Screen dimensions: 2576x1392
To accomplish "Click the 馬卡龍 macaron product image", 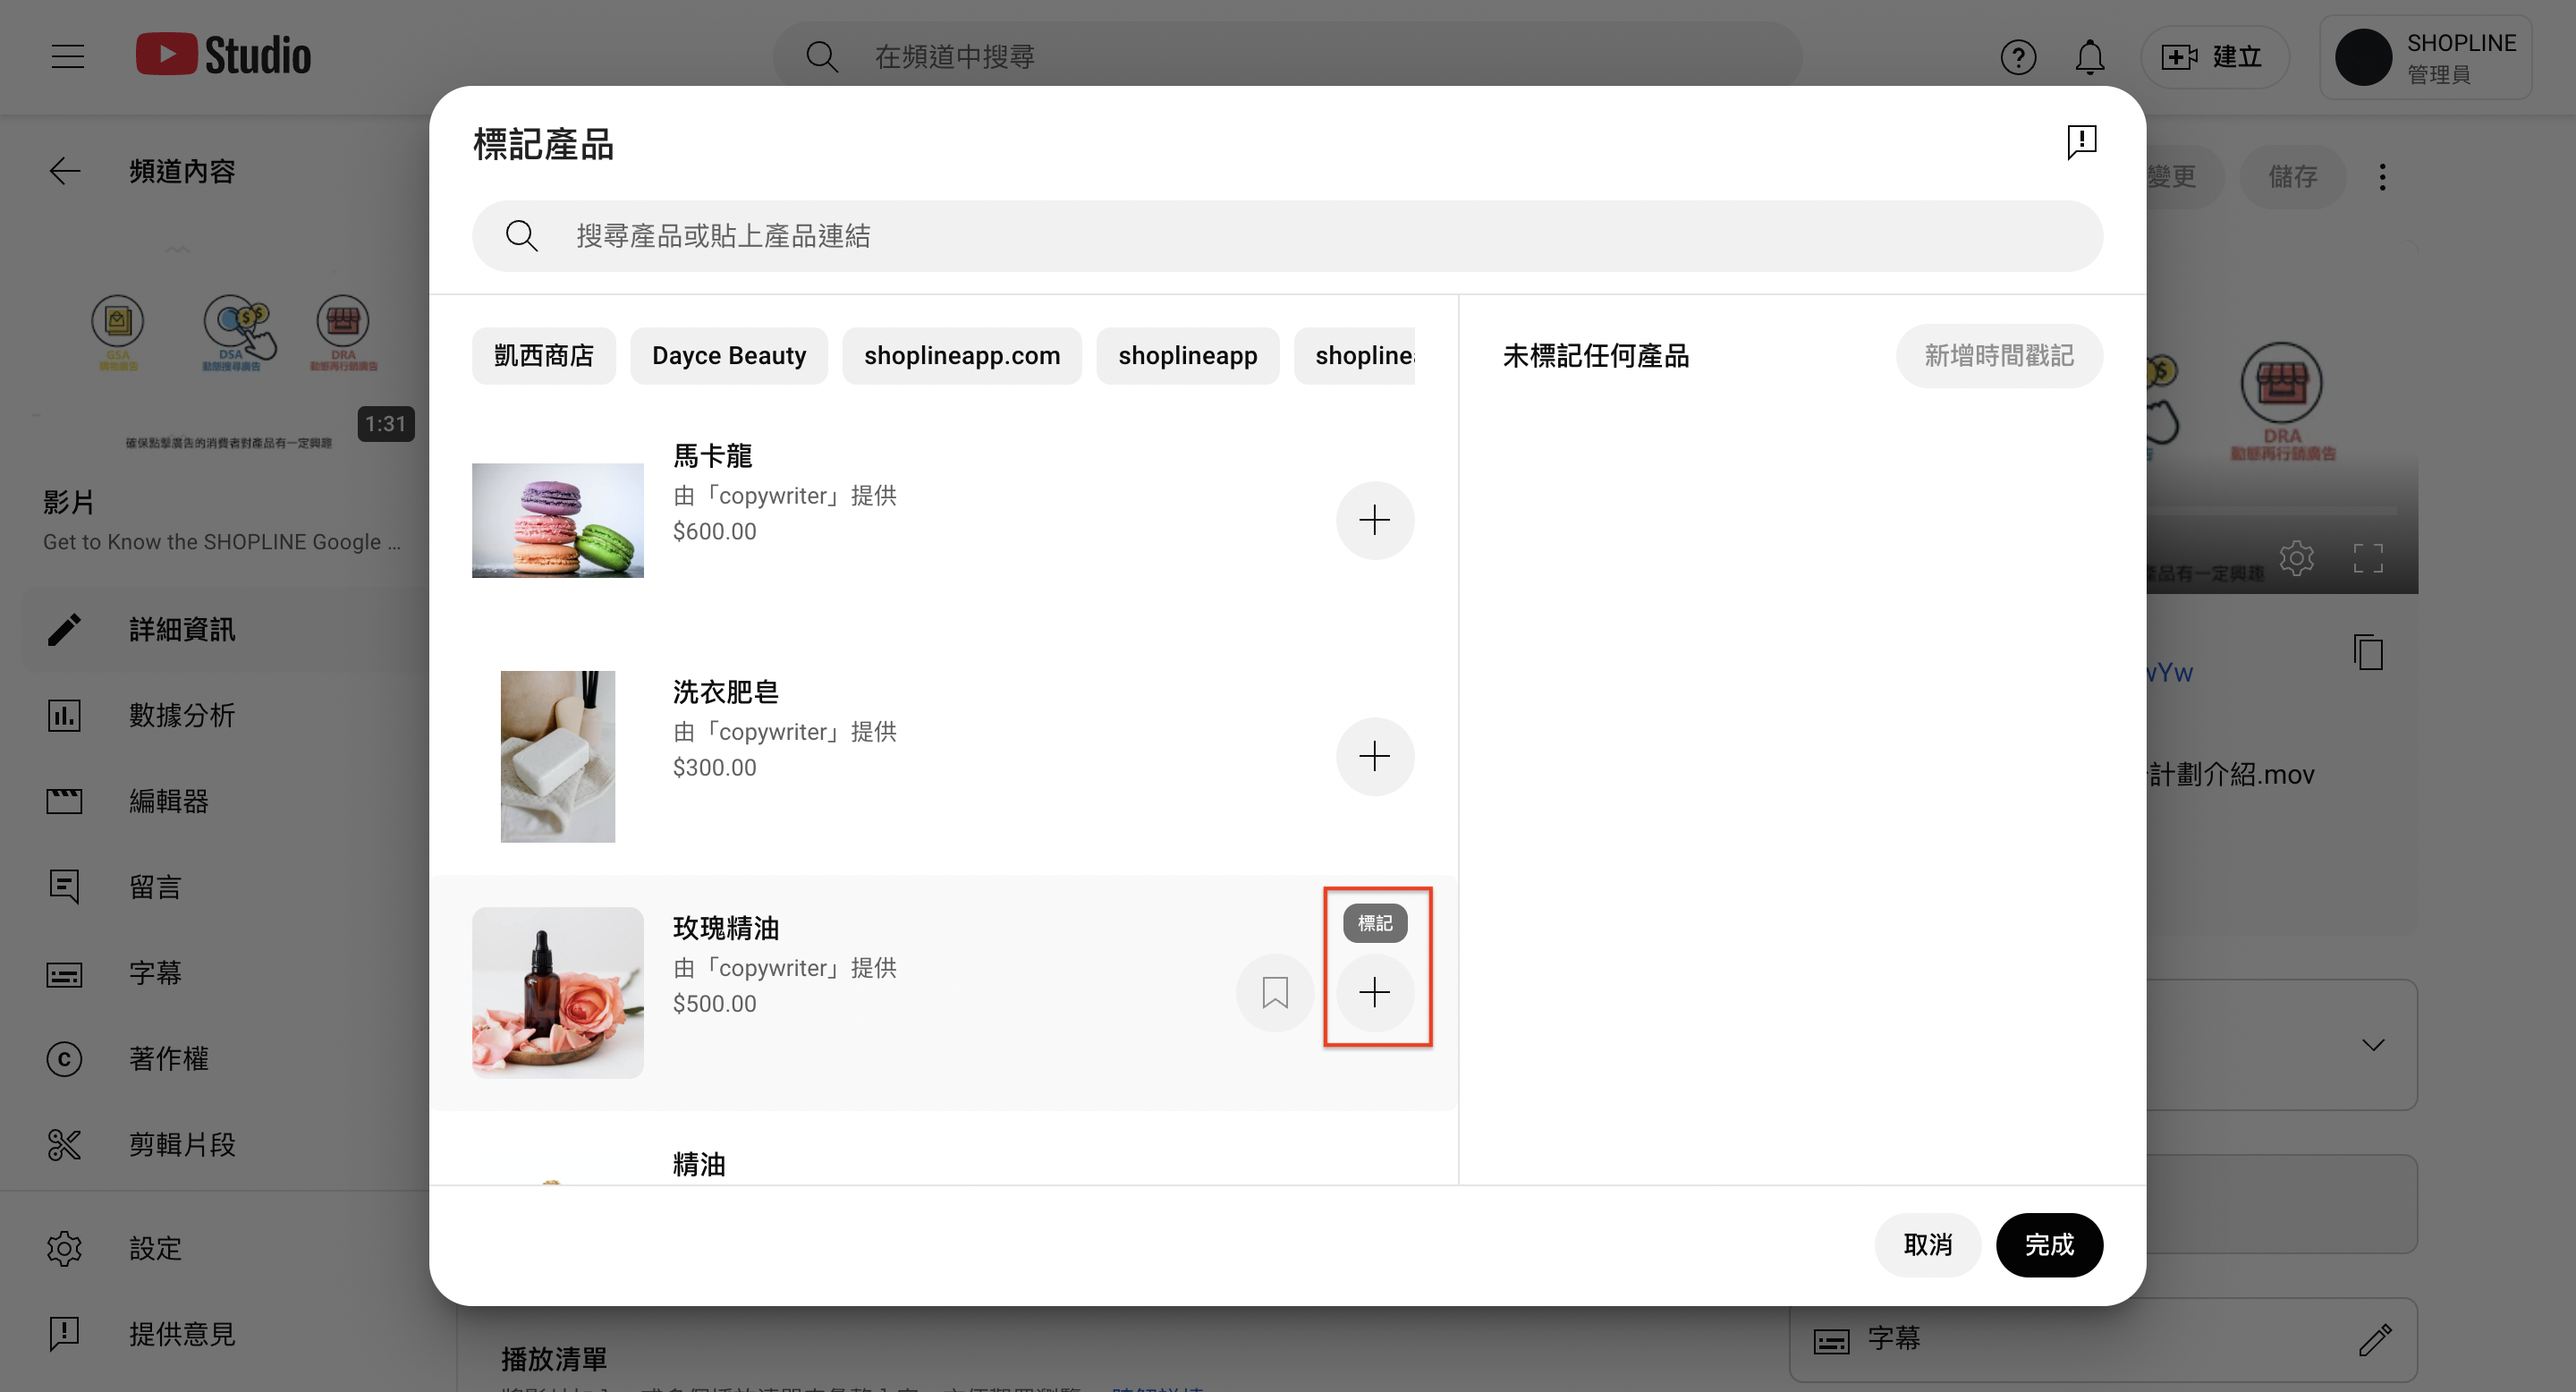I will click(x=558, y=520).
